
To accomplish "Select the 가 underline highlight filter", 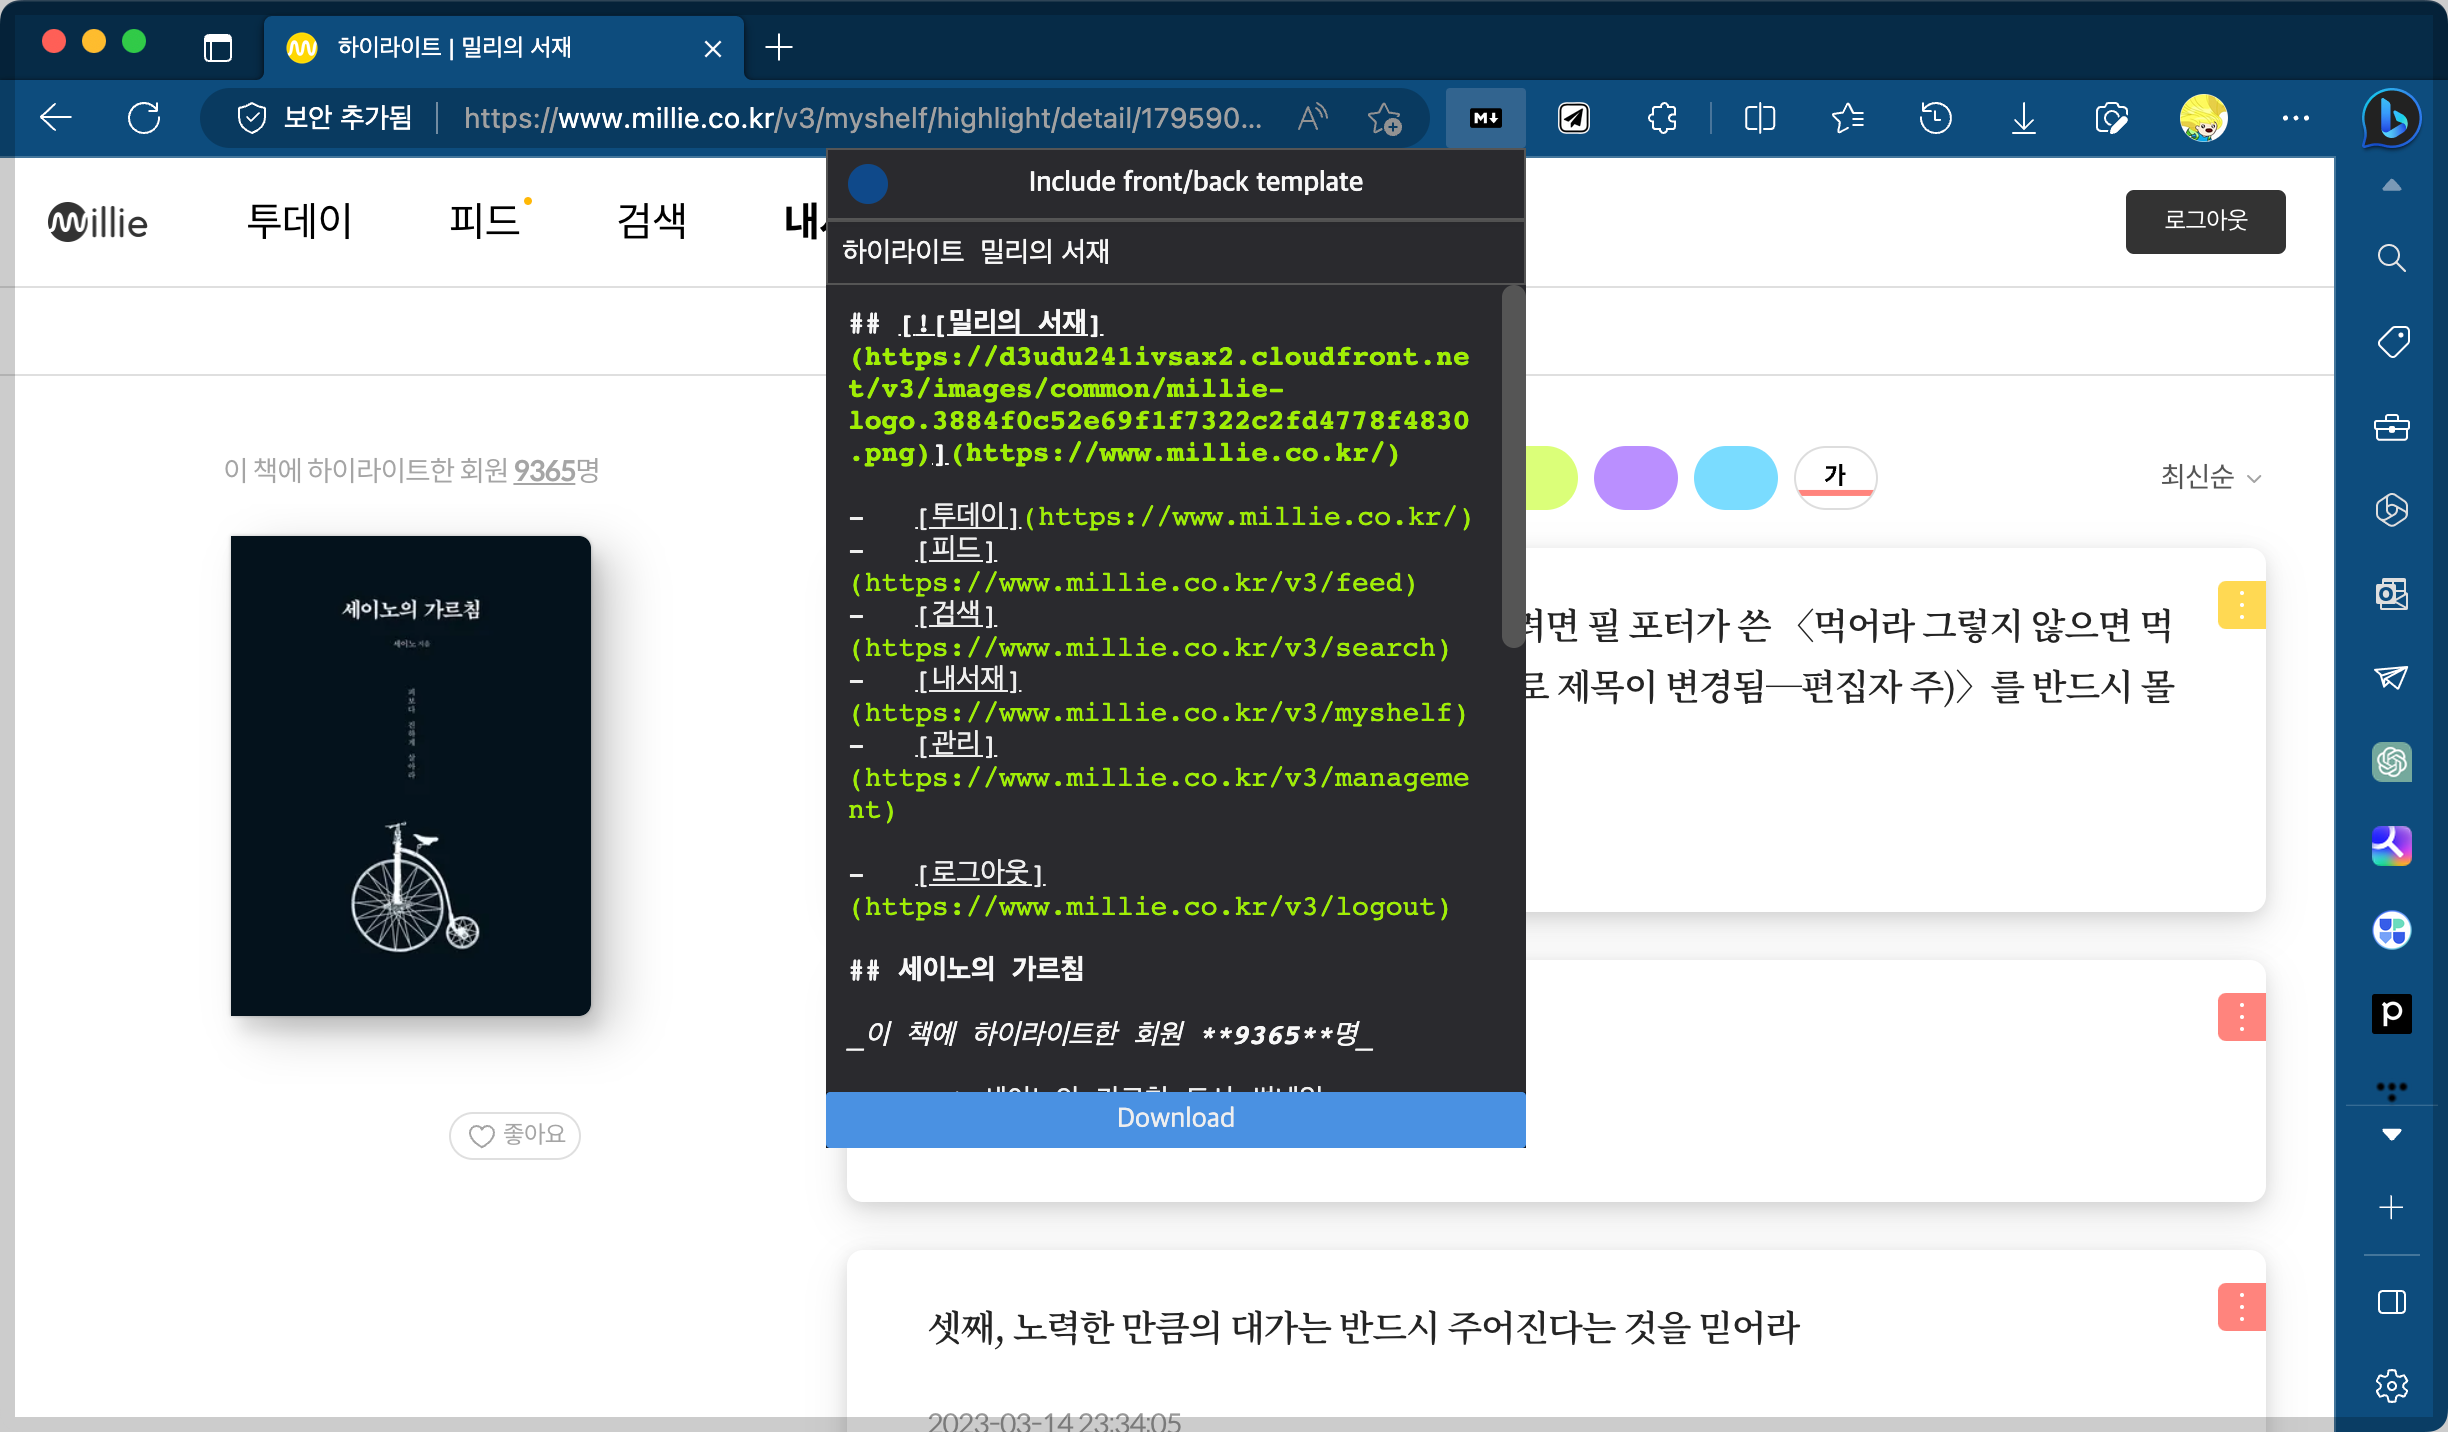I will tap(1835, 477).
